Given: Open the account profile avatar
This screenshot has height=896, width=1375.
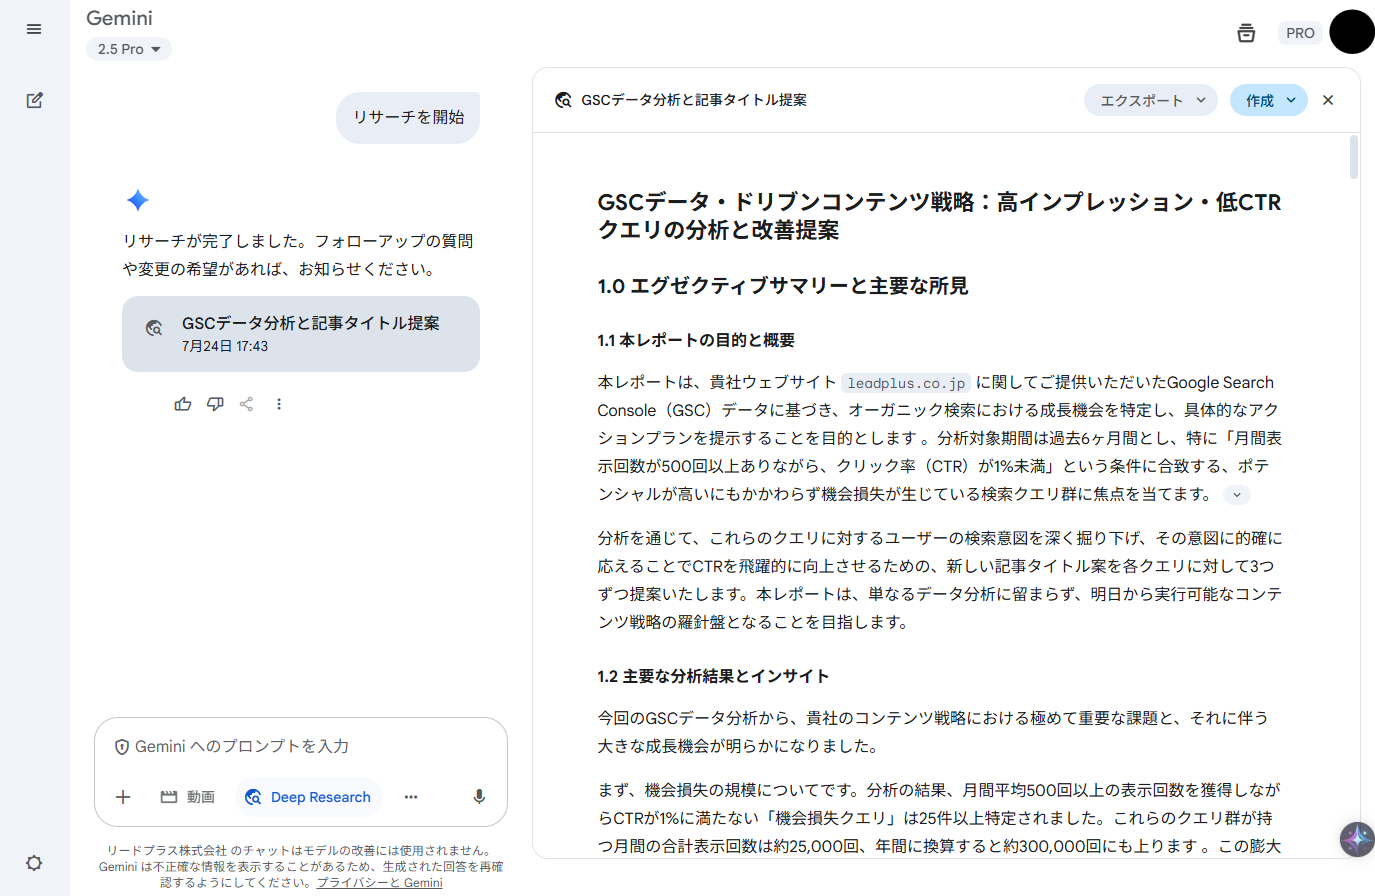Looking at the screenshot, I should point(1352,32).
